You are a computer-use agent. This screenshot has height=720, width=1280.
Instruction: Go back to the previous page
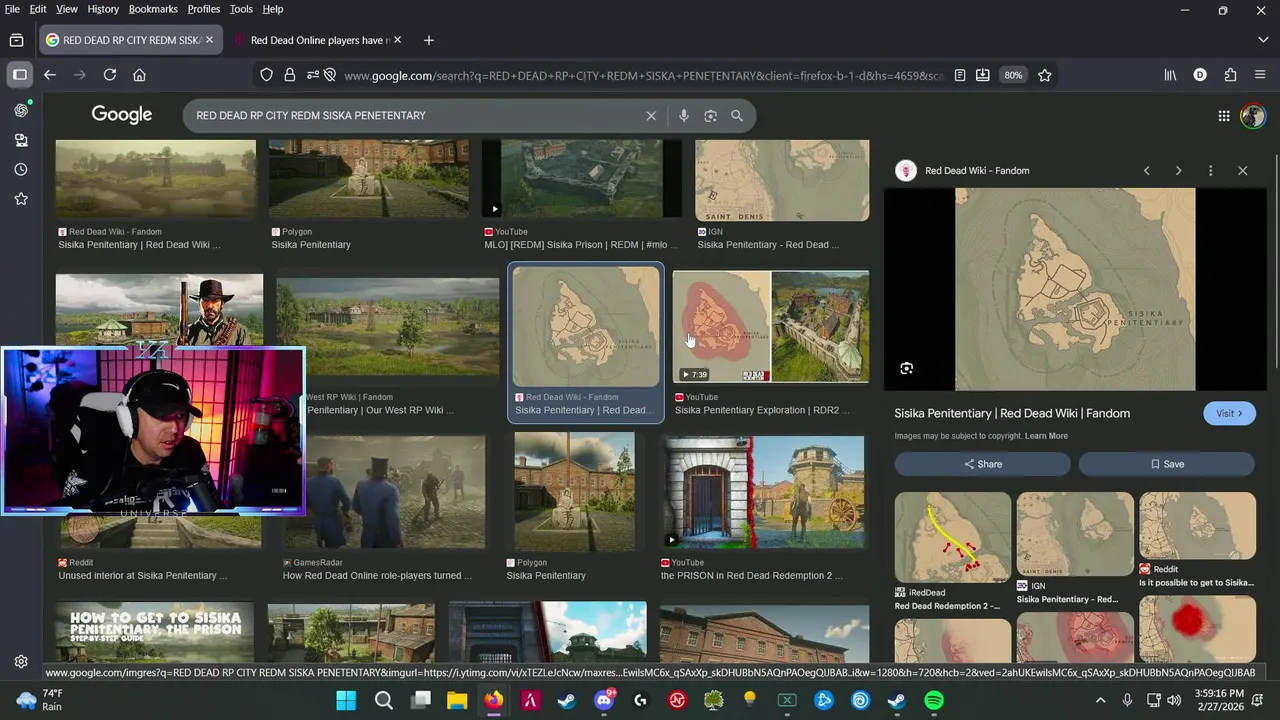(x=49, y=75)
